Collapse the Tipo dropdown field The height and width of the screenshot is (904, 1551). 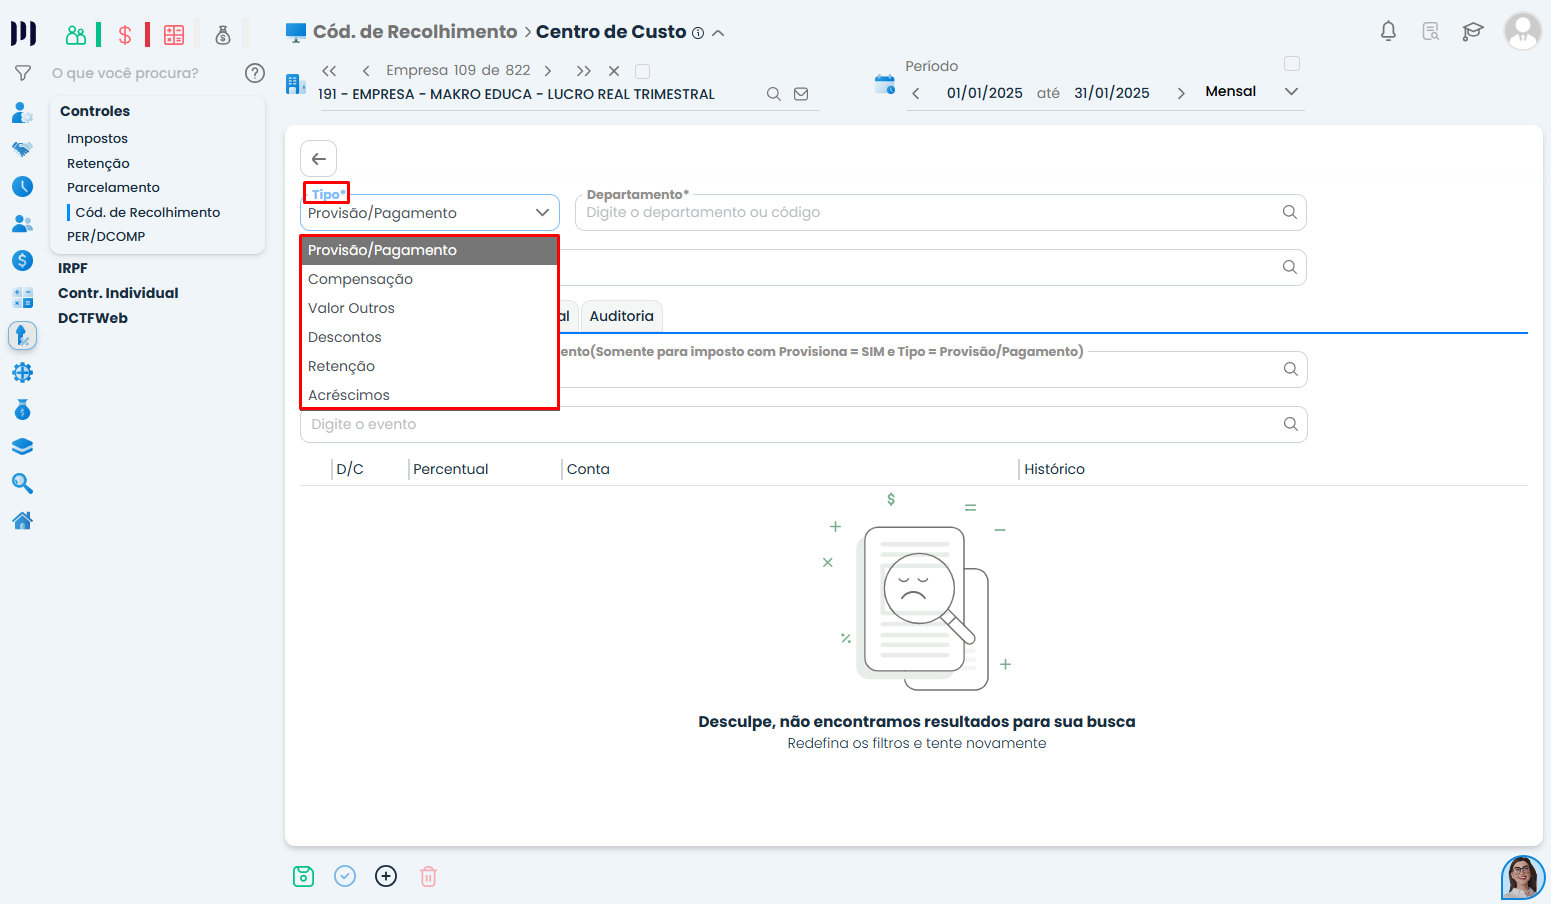pos(542,213)
